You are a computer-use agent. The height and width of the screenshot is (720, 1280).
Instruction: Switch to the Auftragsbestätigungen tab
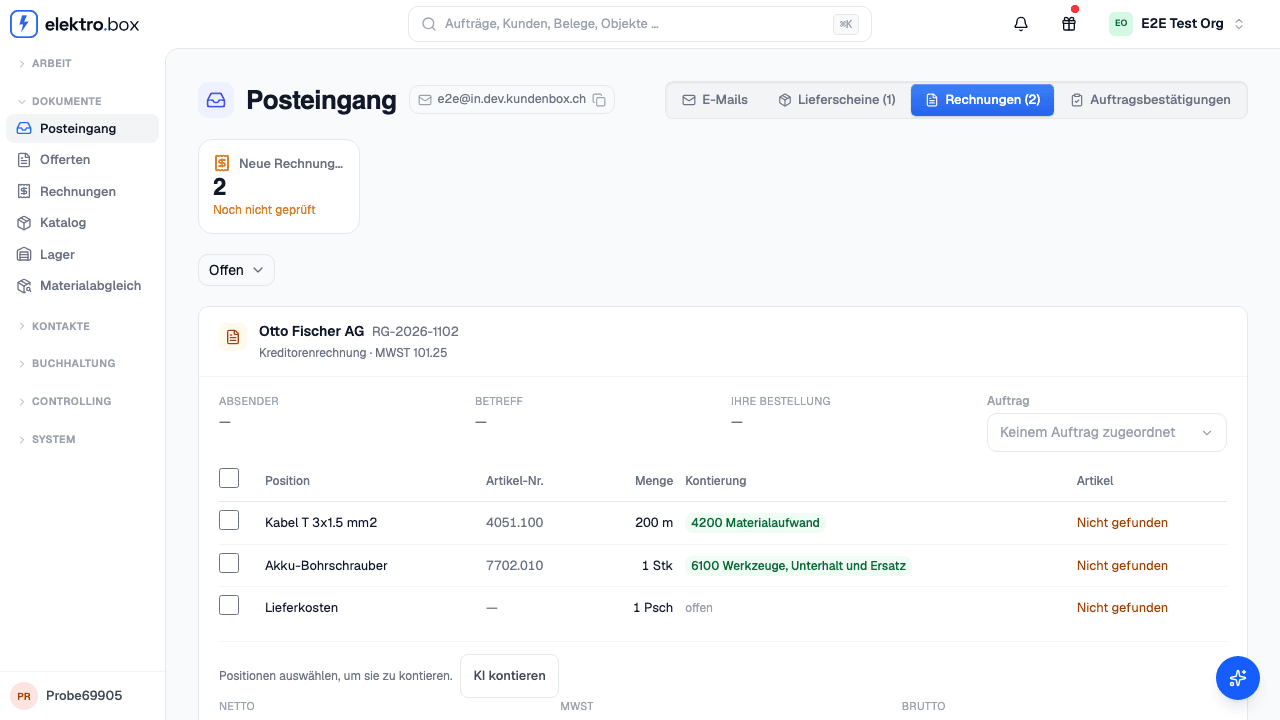[x=1150, y=100]
